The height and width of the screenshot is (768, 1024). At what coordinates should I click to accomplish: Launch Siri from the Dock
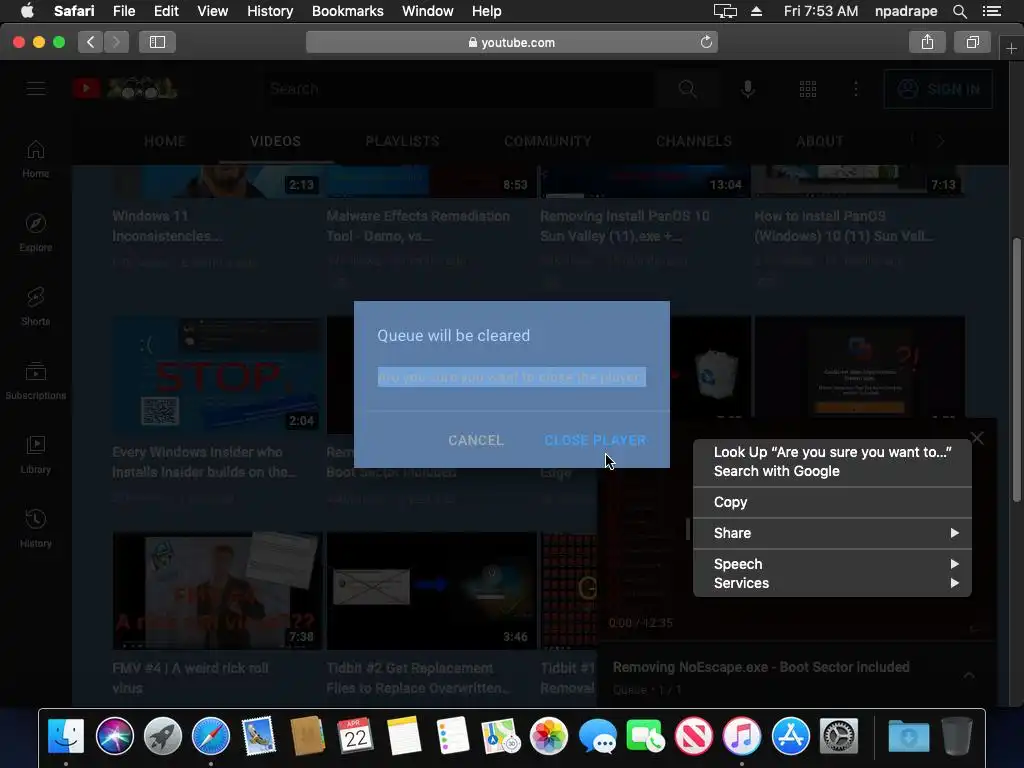114,737
